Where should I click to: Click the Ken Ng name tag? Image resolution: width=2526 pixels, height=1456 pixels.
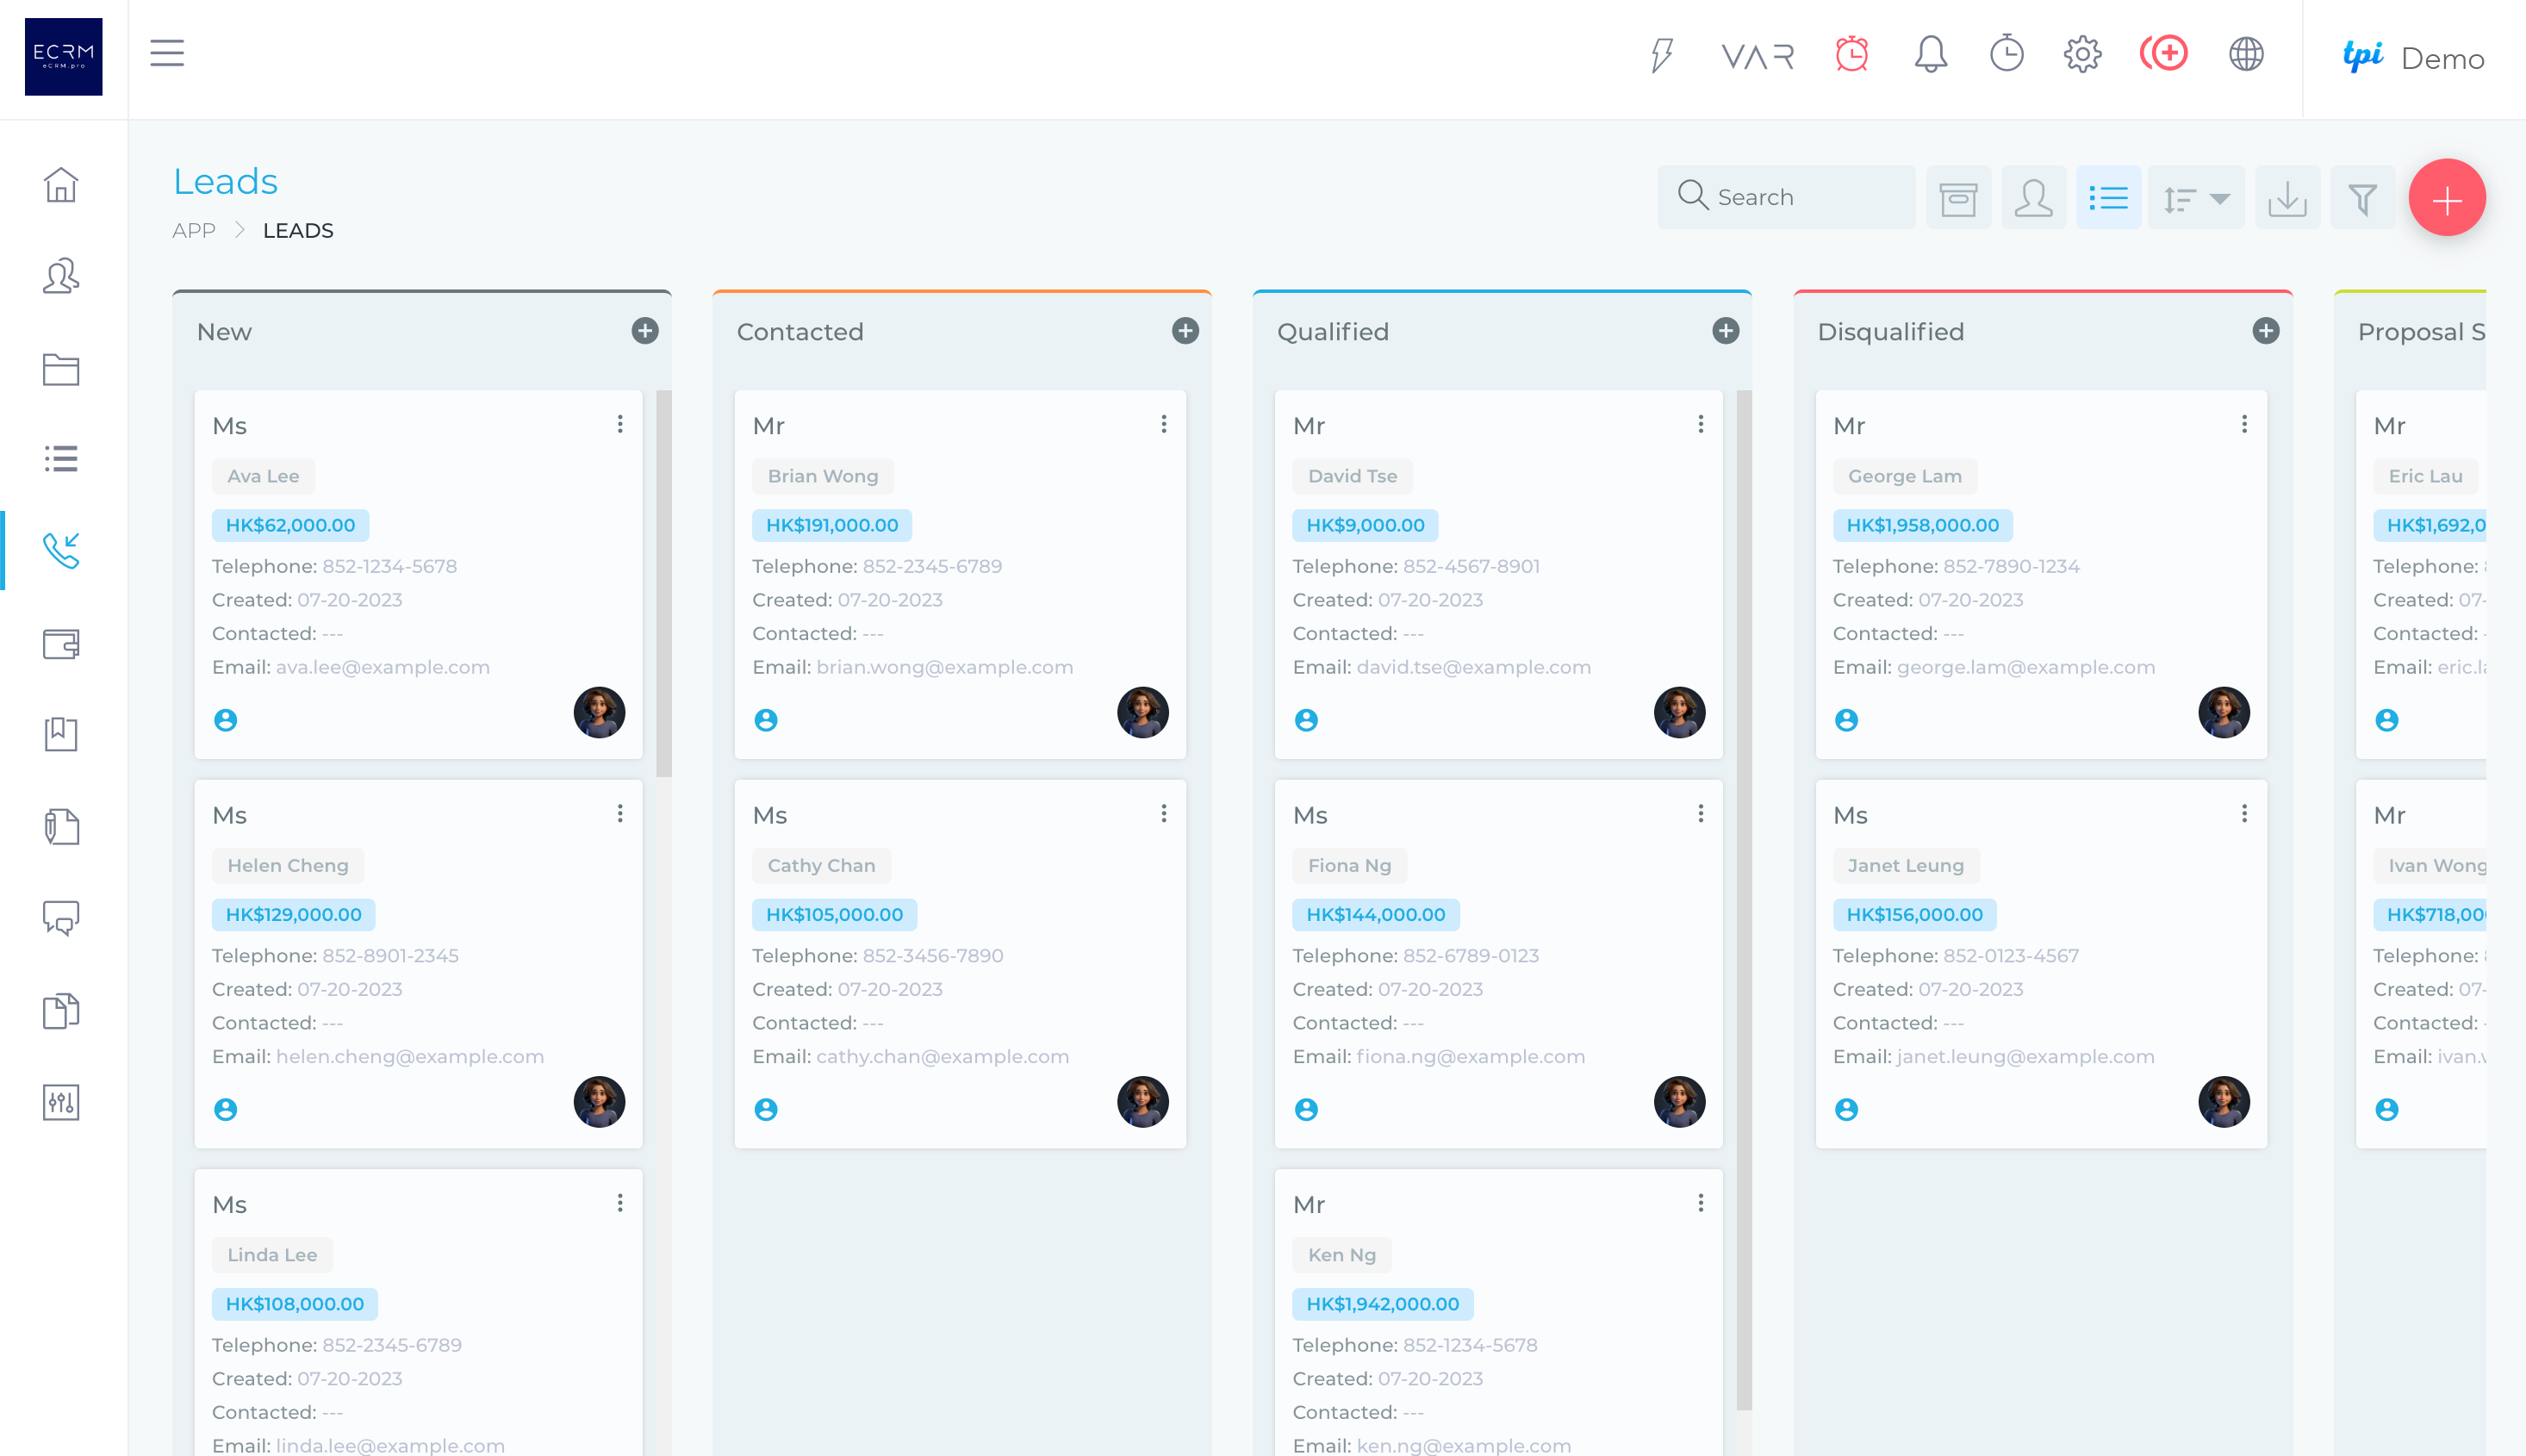pos(1342,1255)
